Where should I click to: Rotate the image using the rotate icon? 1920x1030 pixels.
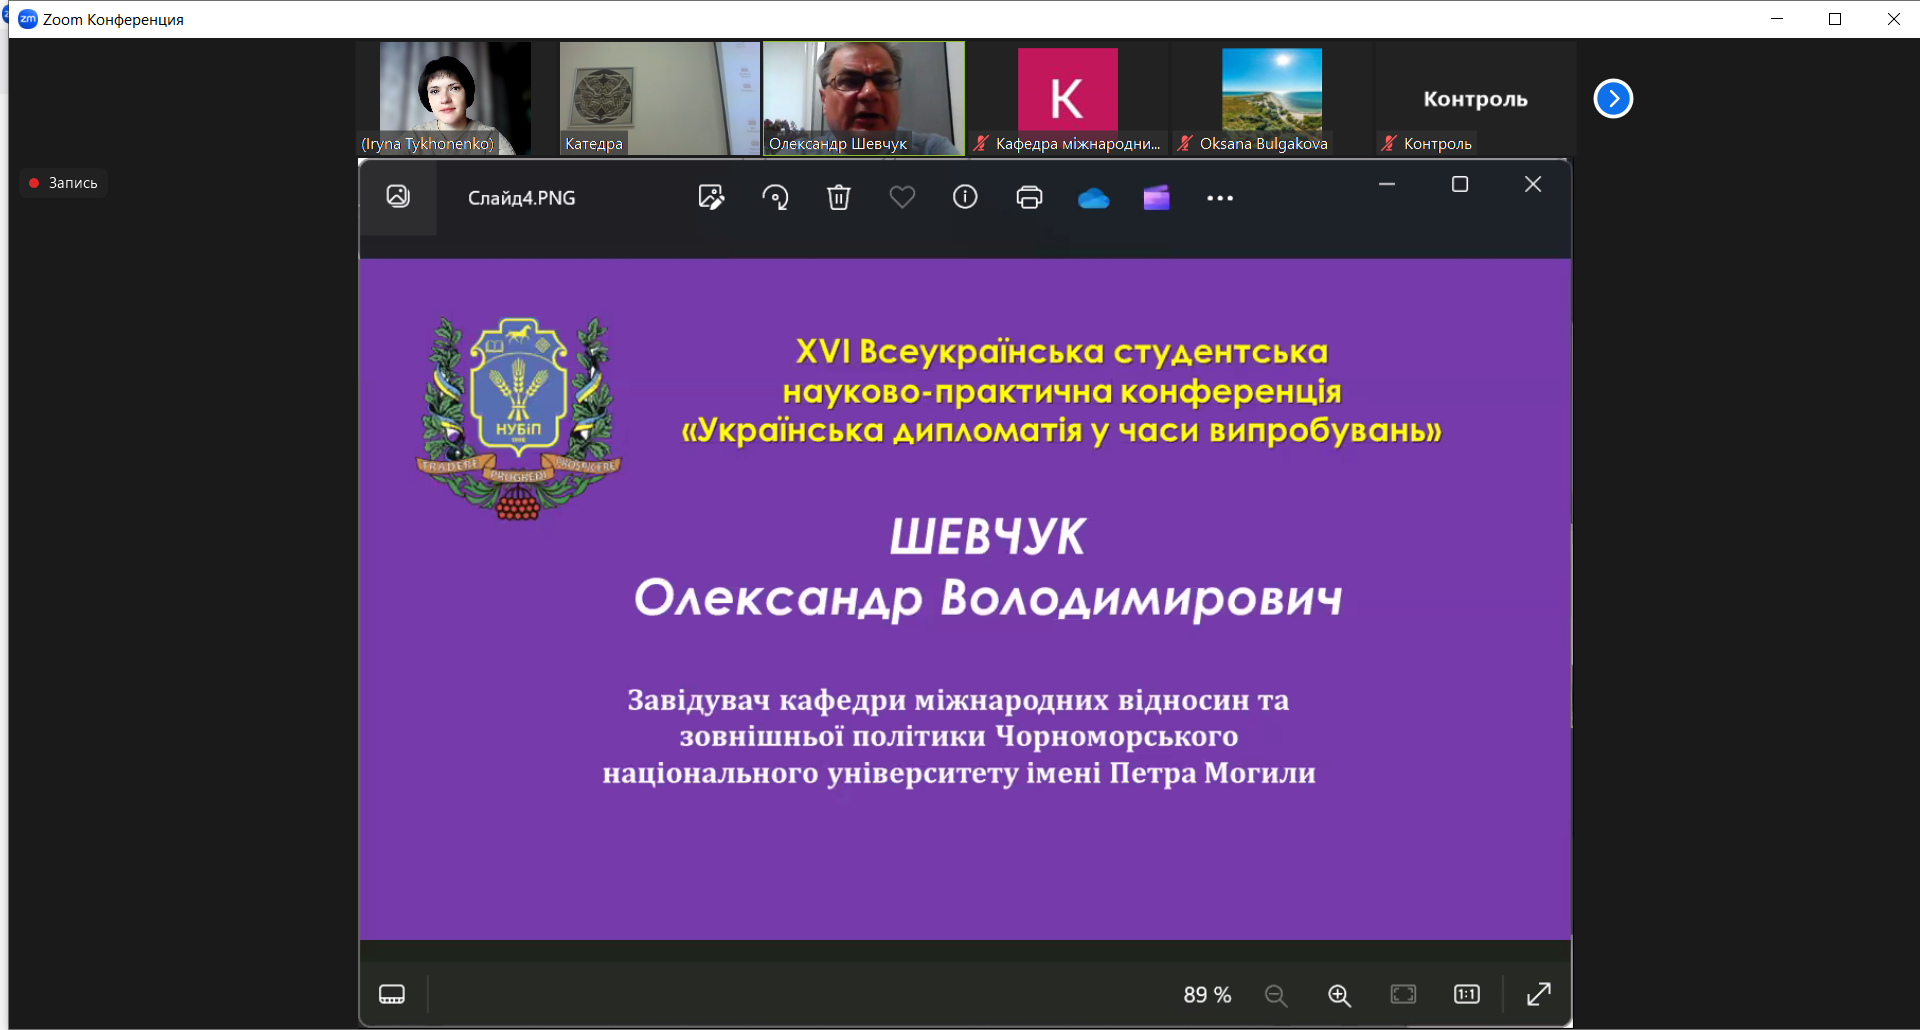(775, 197)
